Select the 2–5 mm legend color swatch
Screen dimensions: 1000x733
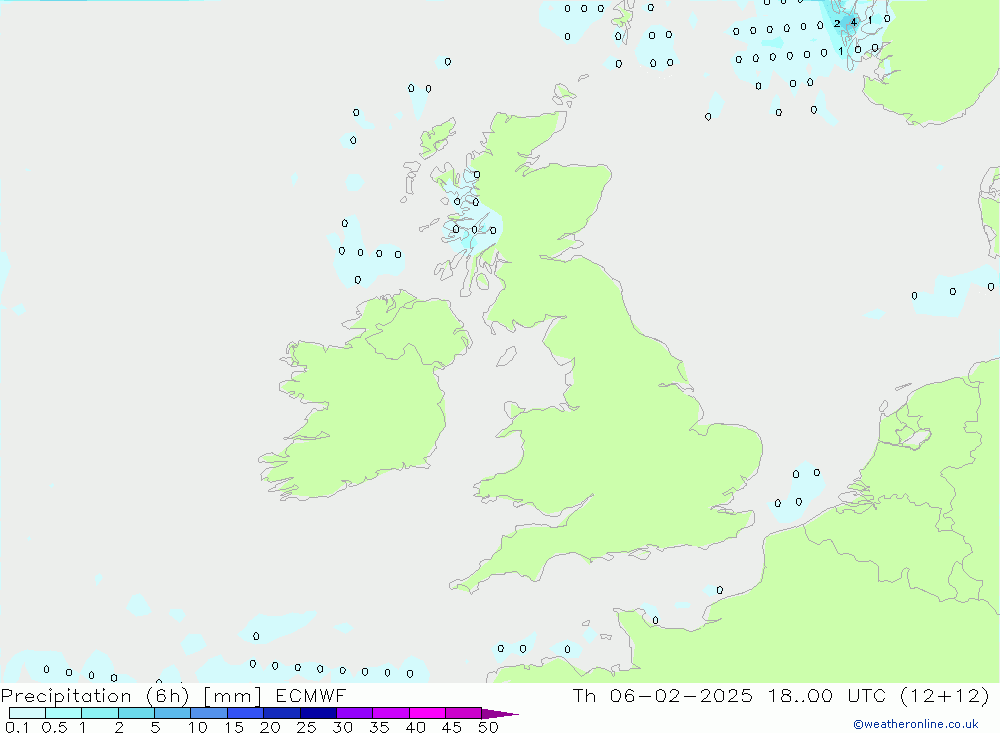point(136,713)
